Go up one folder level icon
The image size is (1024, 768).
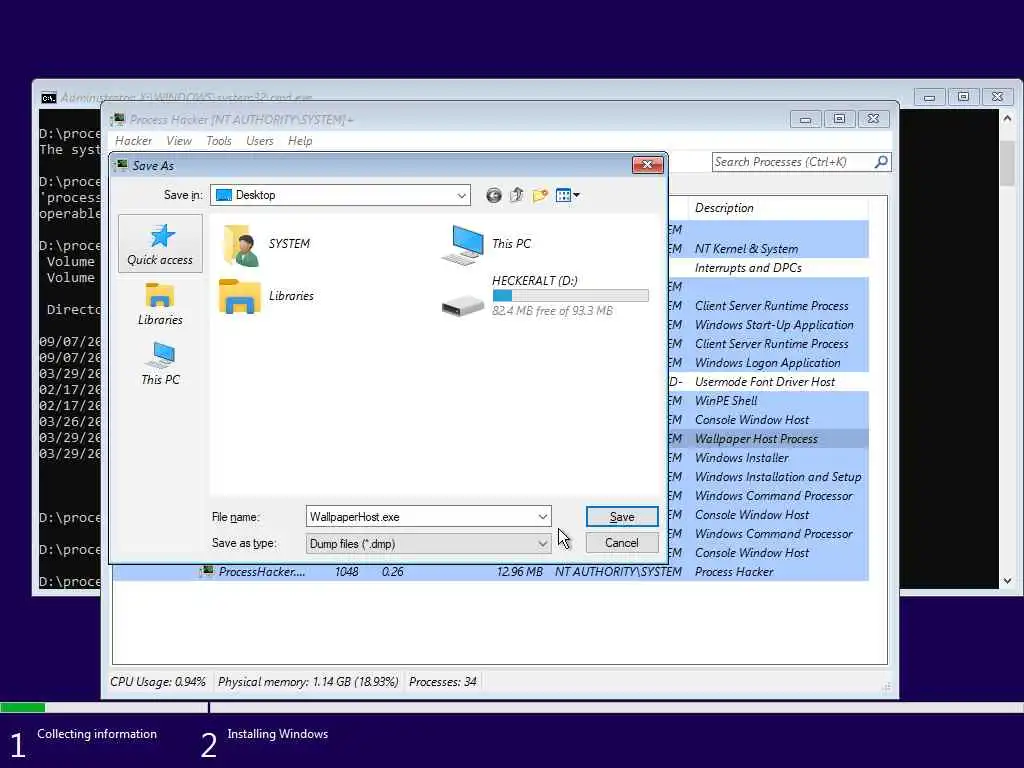point(517,195)
